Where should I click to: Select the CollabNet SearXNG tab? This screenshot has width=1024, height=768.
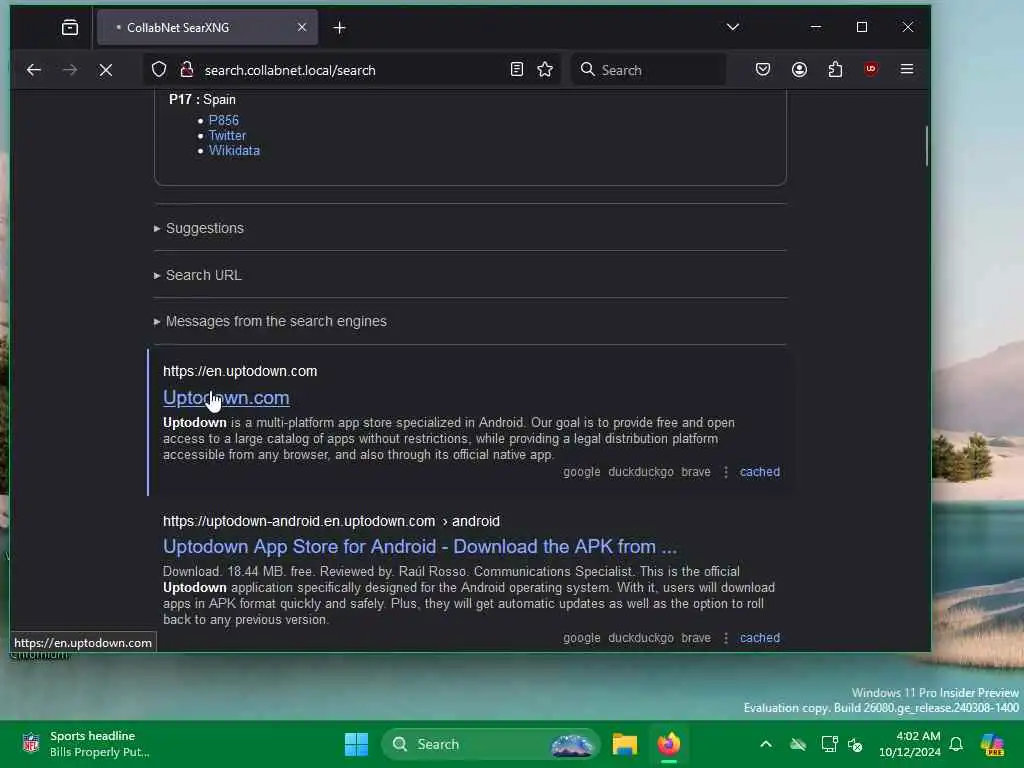click(208, 27)
